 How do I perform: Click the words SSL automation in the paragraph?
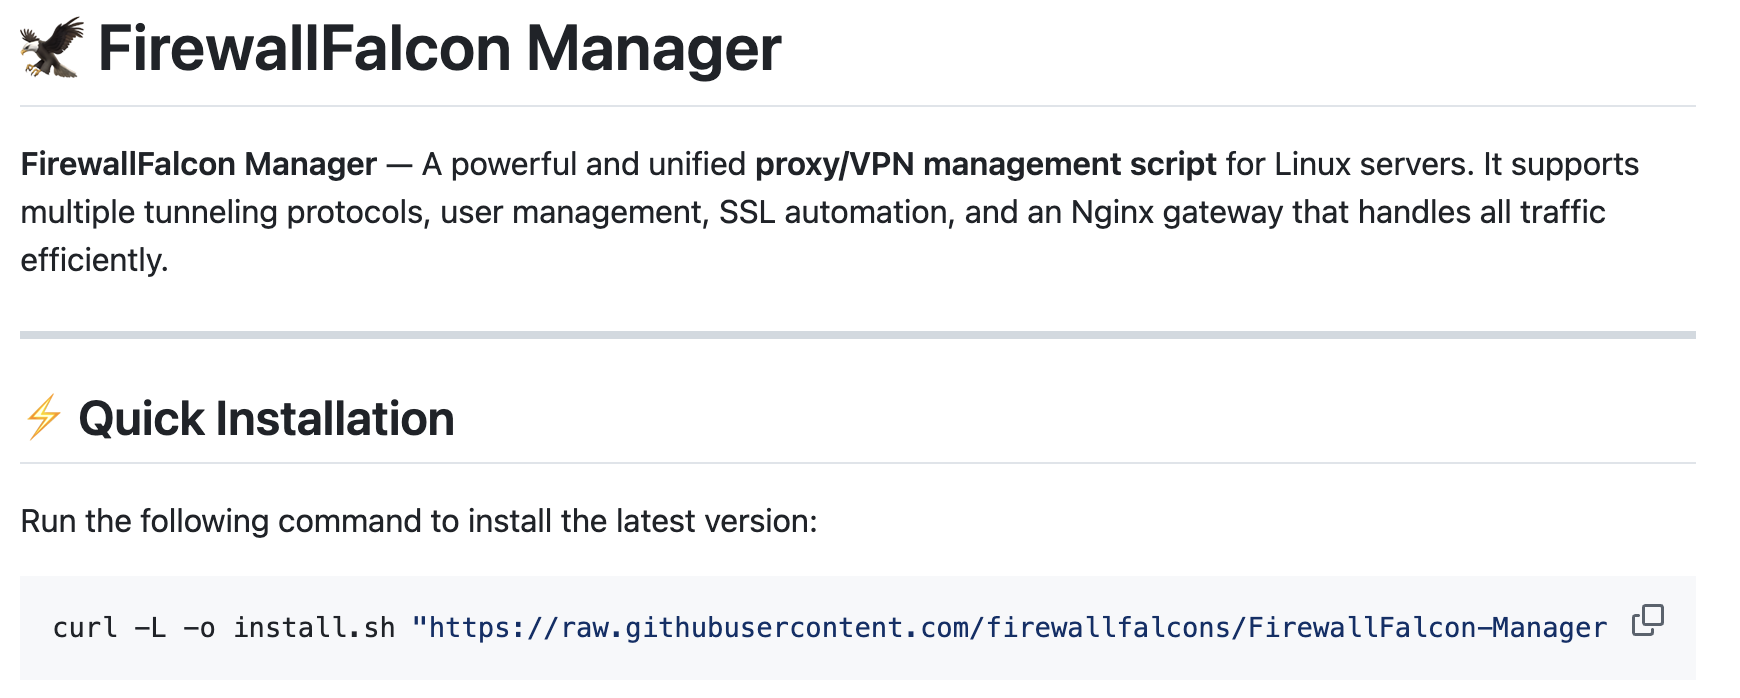coord(832,212)
